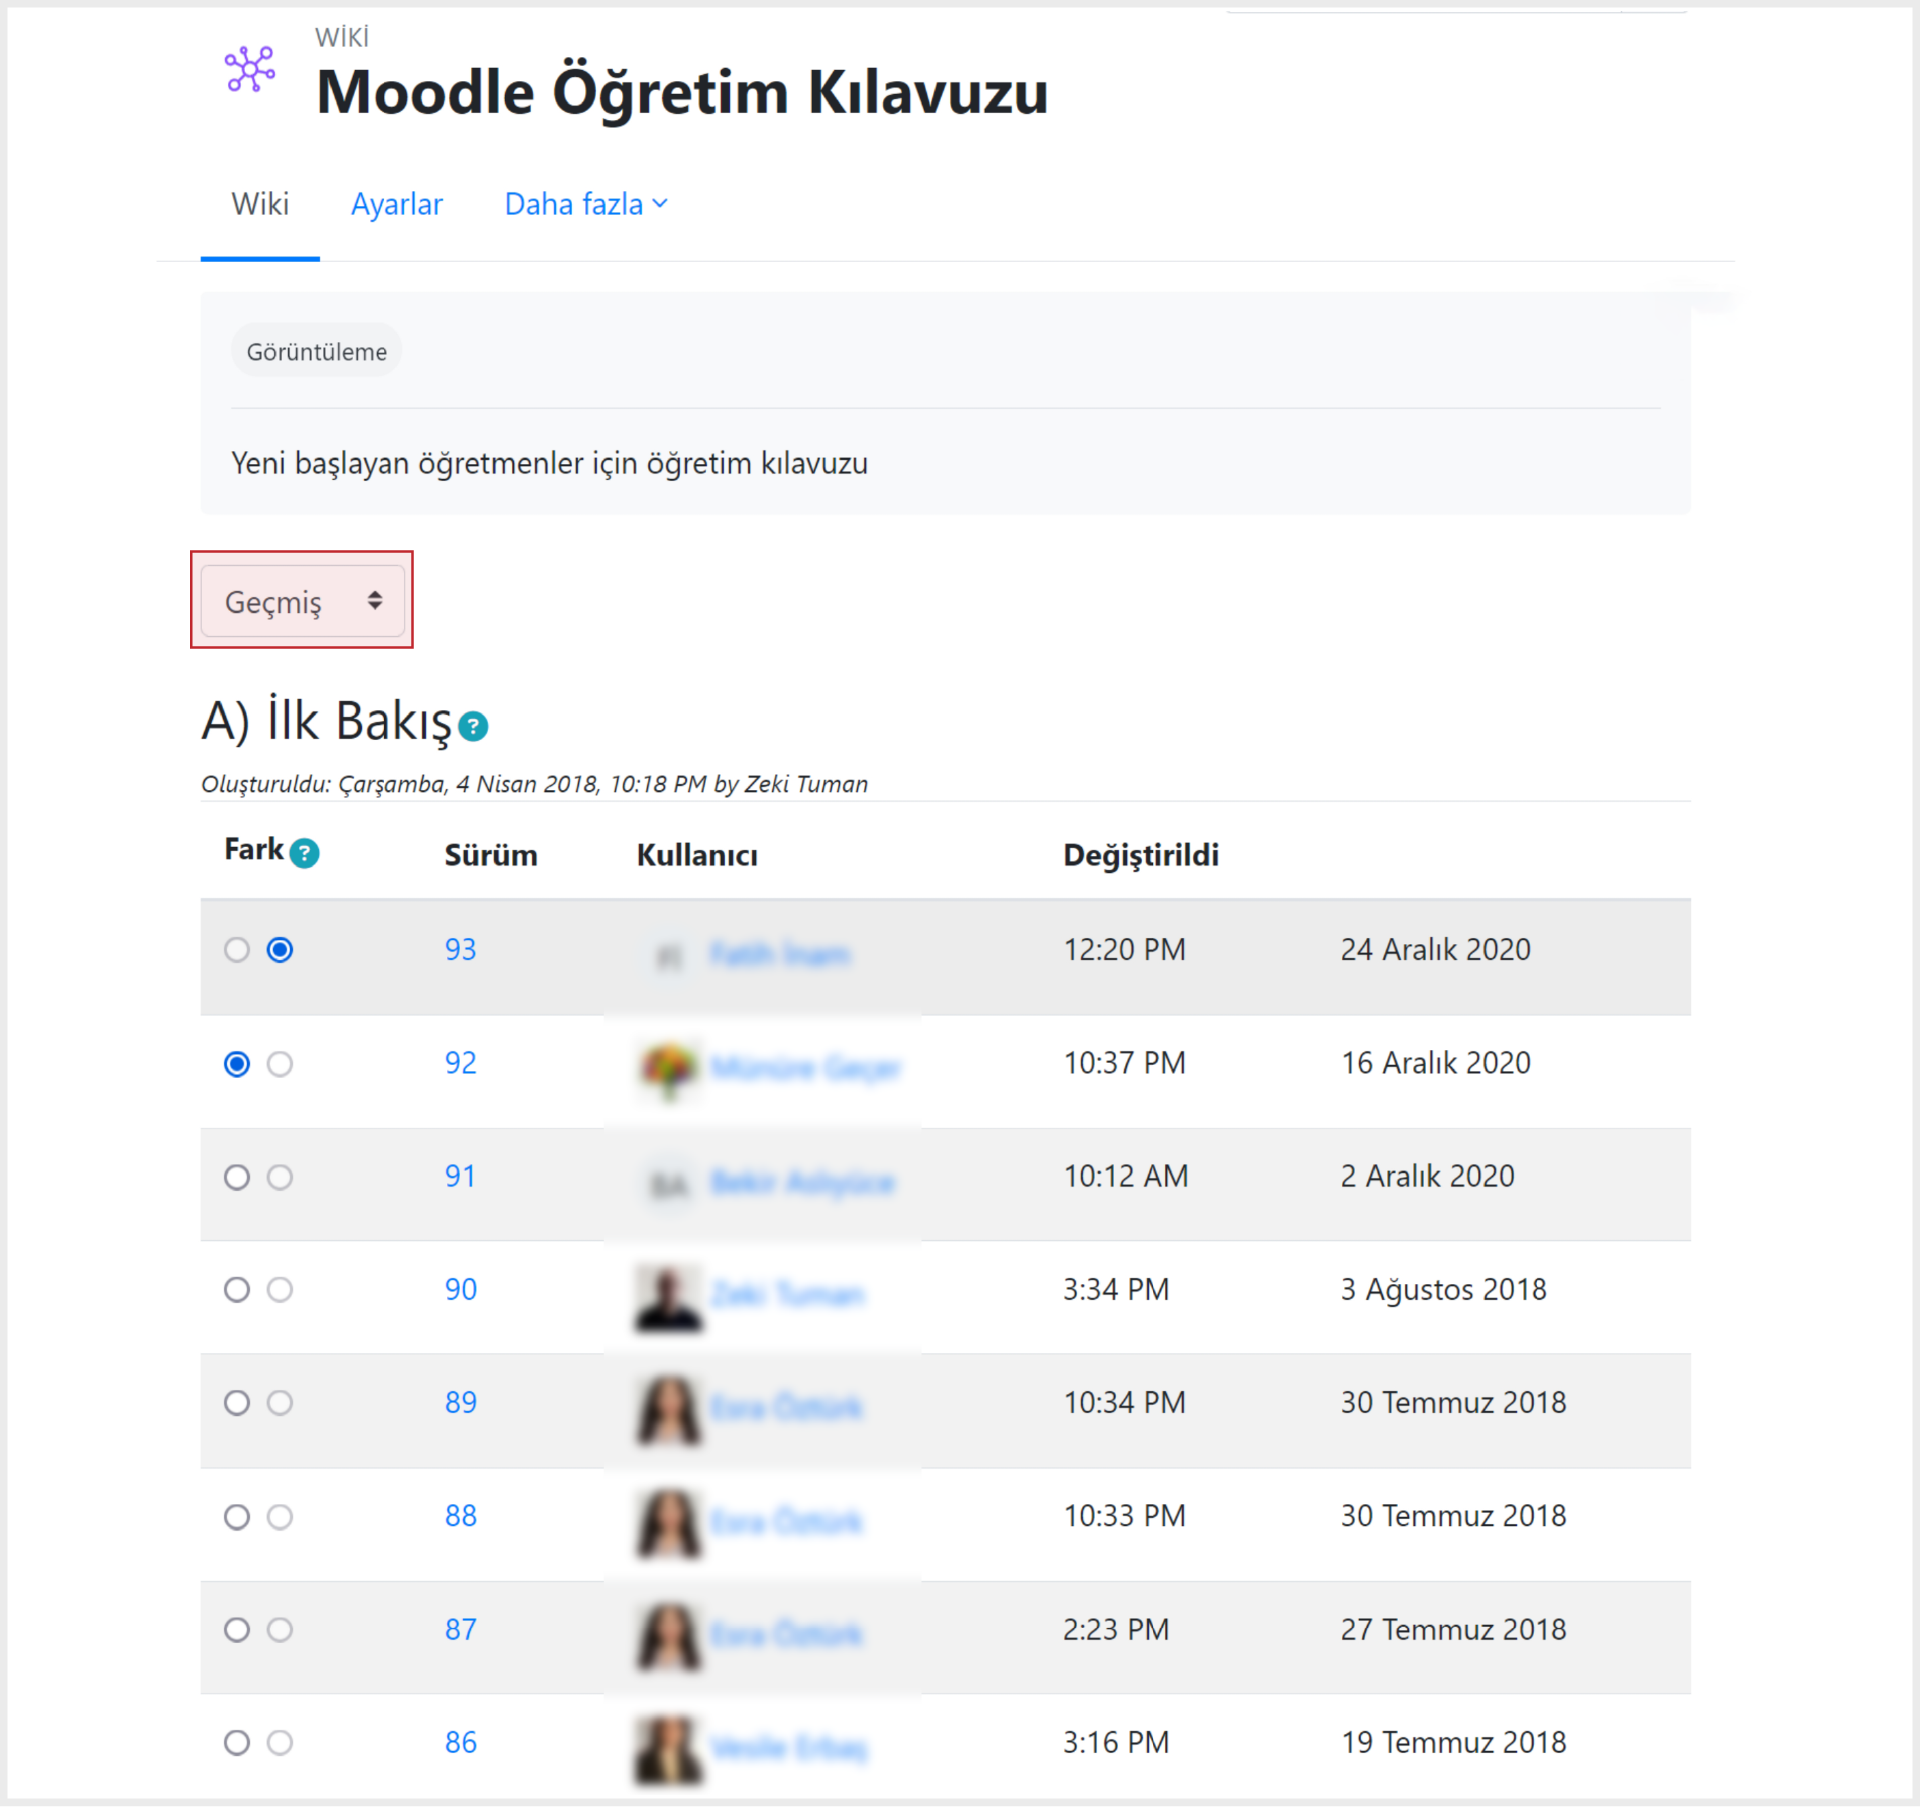Open version 91 link

(460, 1176)
